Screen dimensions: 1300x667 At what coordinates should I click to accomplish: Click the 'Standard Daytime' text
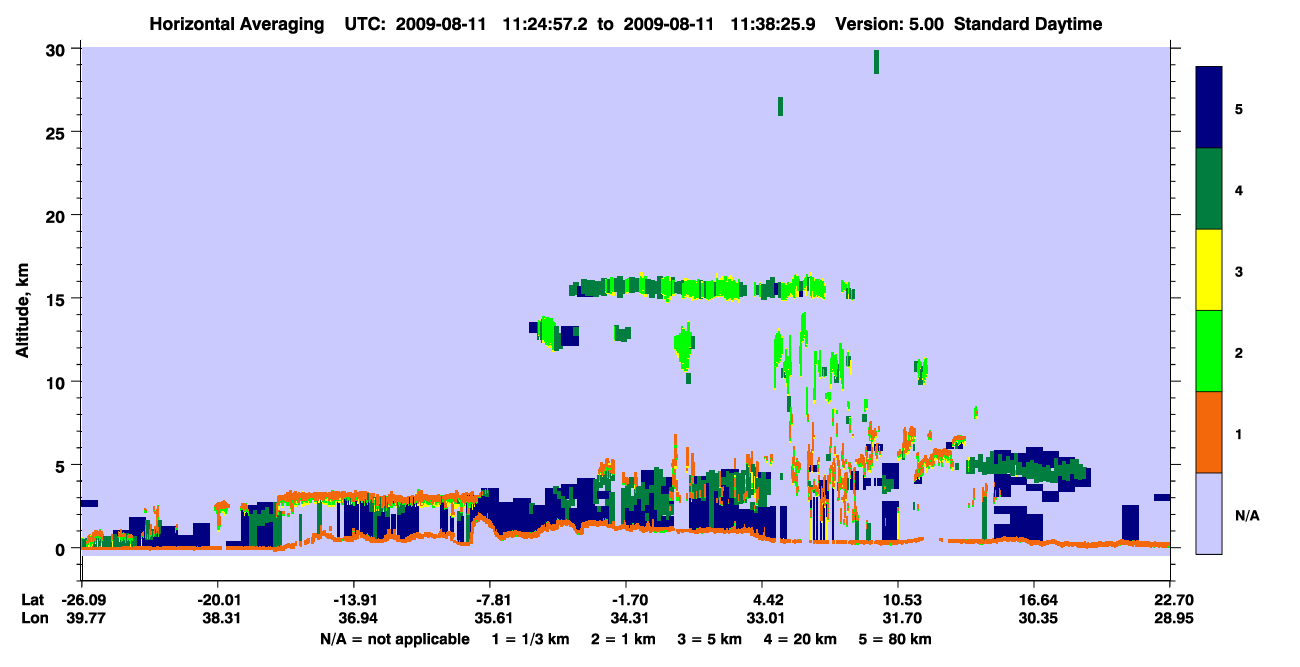click(x=1028, y=24)
